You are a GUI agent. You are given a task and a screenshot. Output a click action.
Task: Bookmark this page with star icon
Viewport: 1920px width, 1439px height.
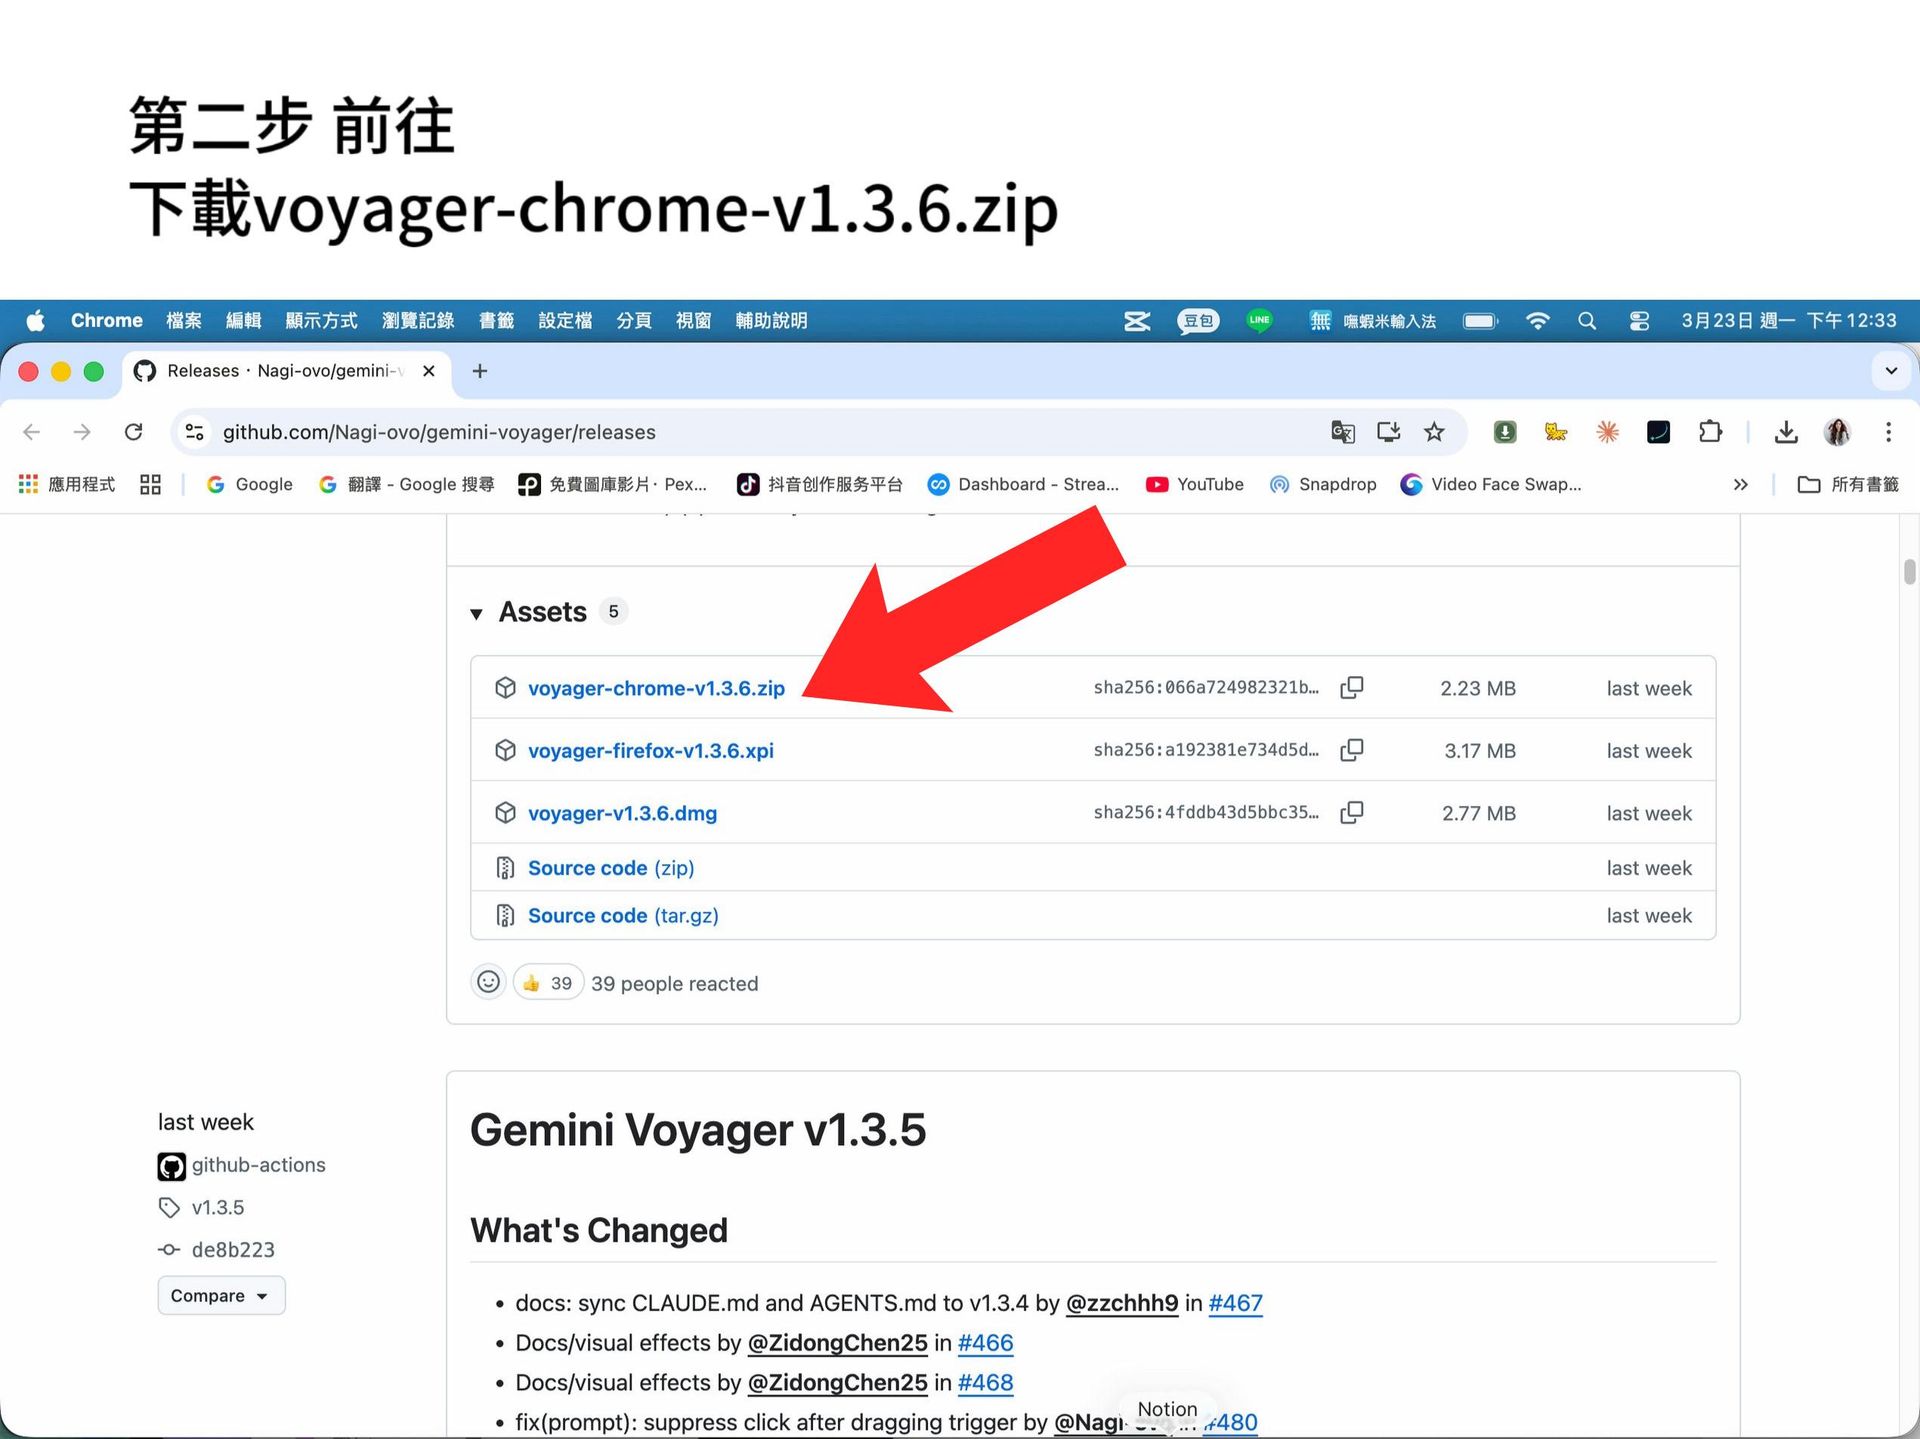click(1434, 432)
